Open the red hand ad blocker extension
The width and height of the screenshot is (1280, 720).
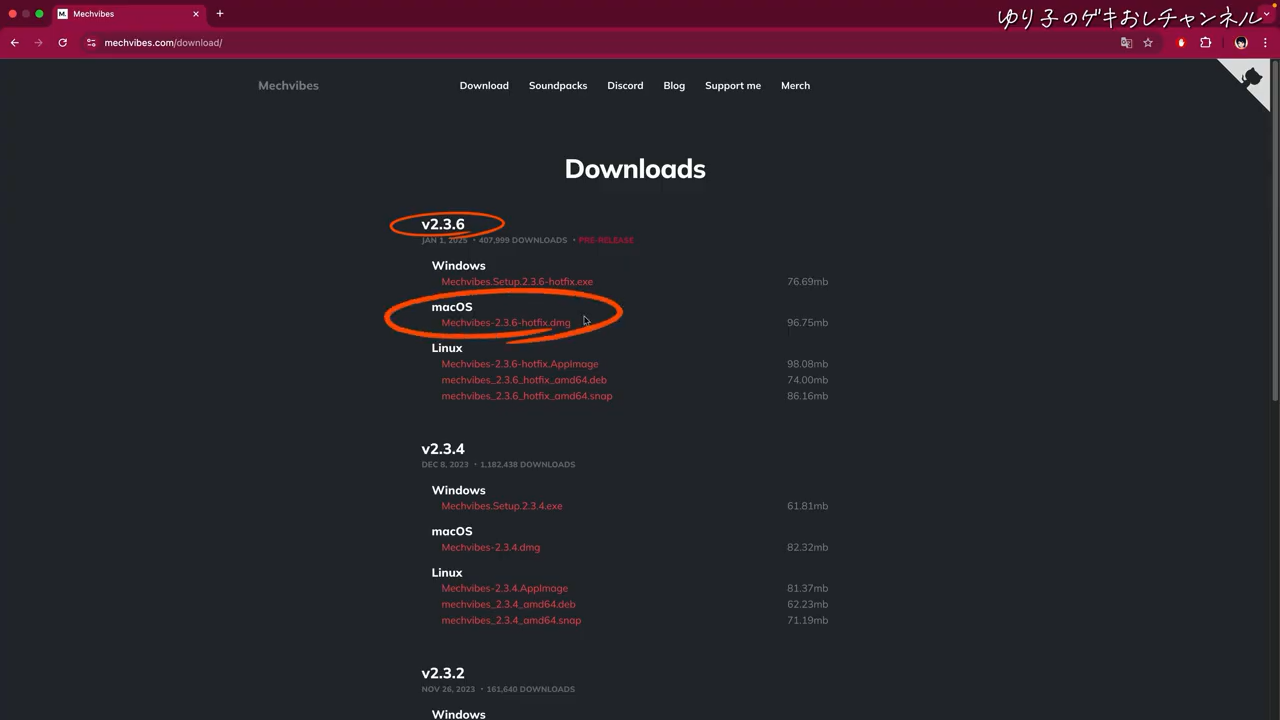click(1181, 43)
